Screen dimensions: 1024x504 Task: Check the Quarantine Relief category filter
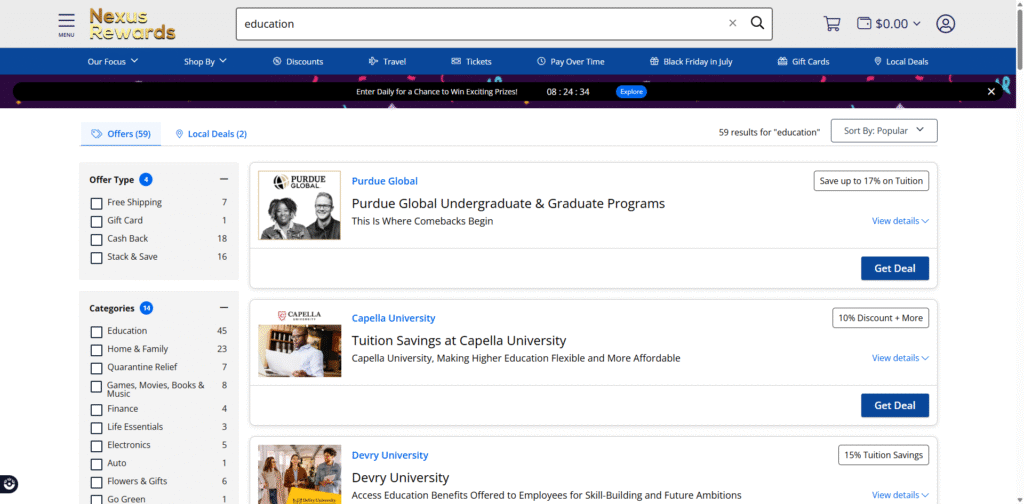click(x=96, y=368)
